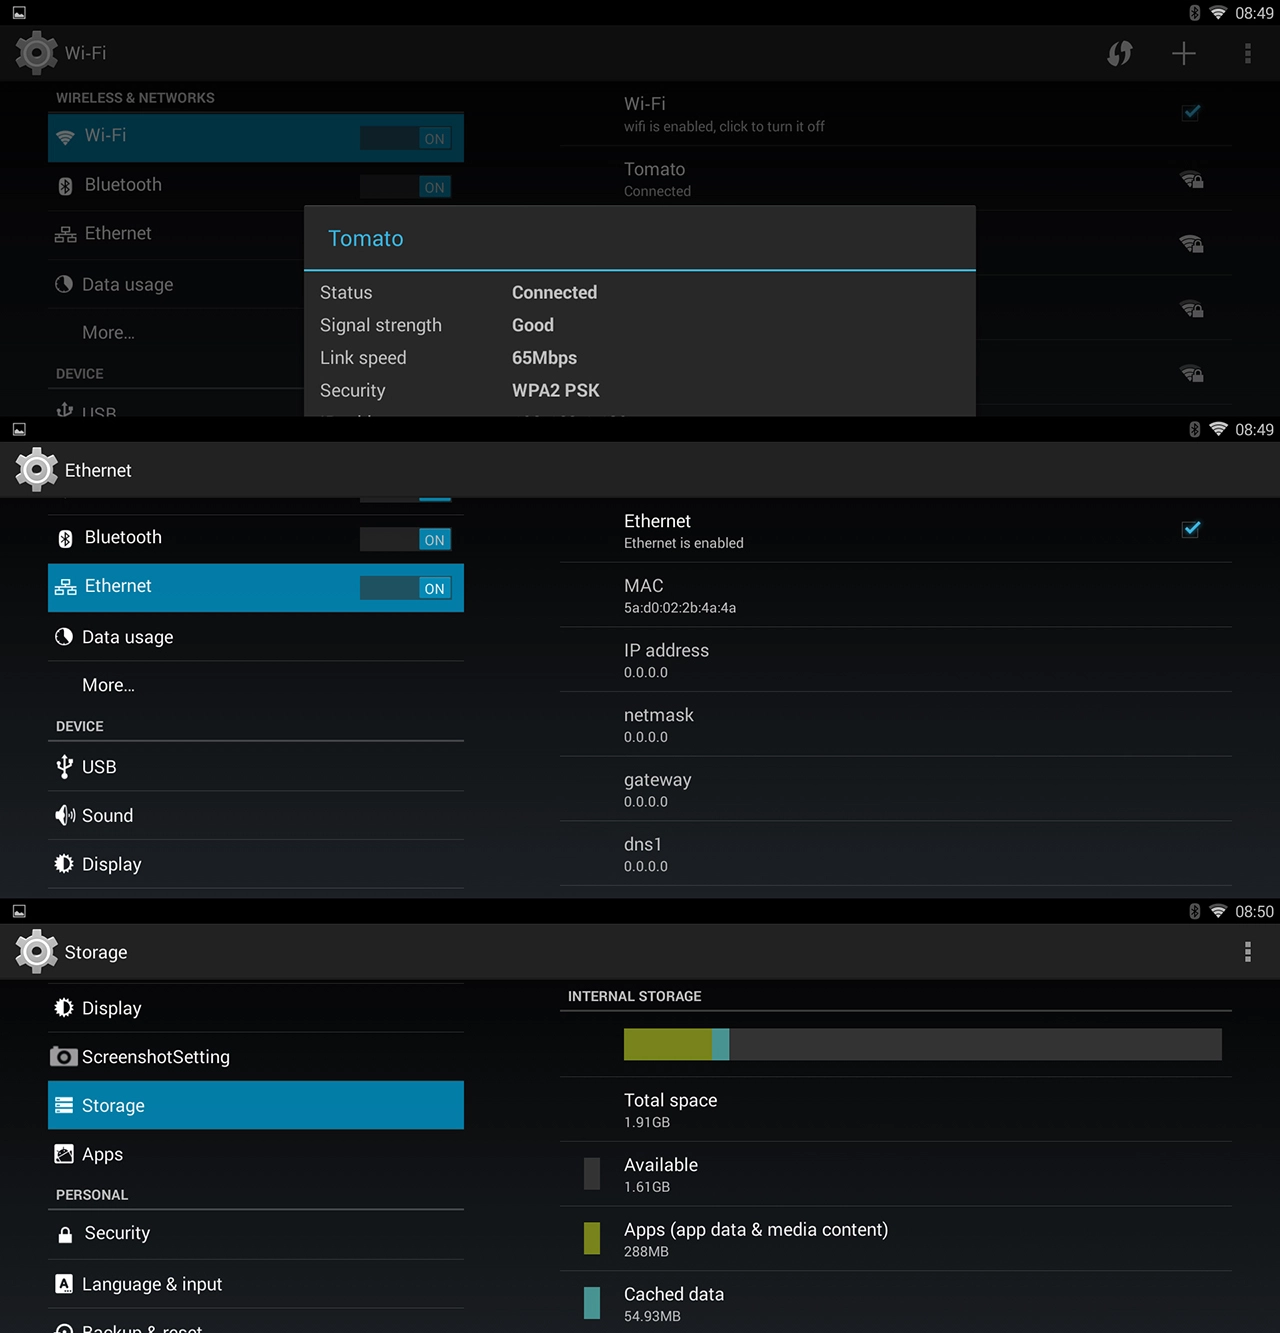Open Security settings
The width and height of the screenshot is (1280, 1333).
256,1234
